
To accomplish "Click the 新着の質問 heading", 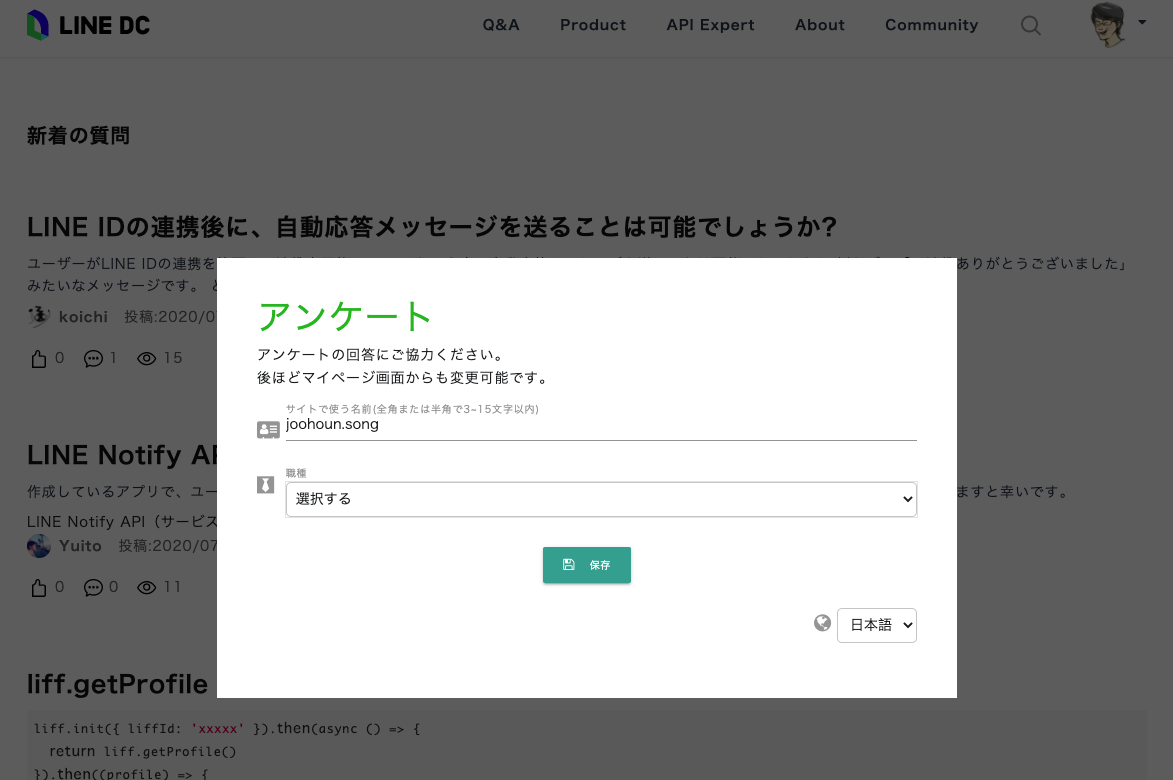I will coord(79,135).
